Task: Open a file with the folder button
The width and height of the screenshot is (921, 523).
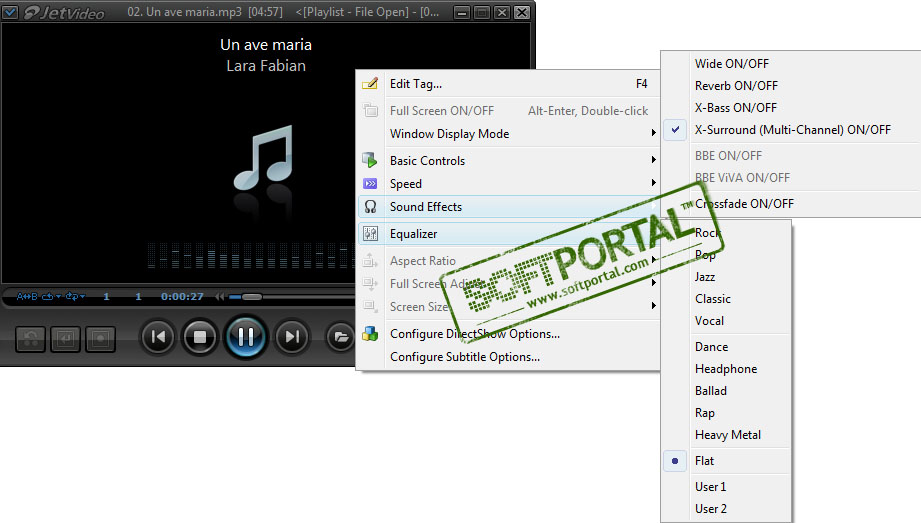Action: [x=340, y=337]
